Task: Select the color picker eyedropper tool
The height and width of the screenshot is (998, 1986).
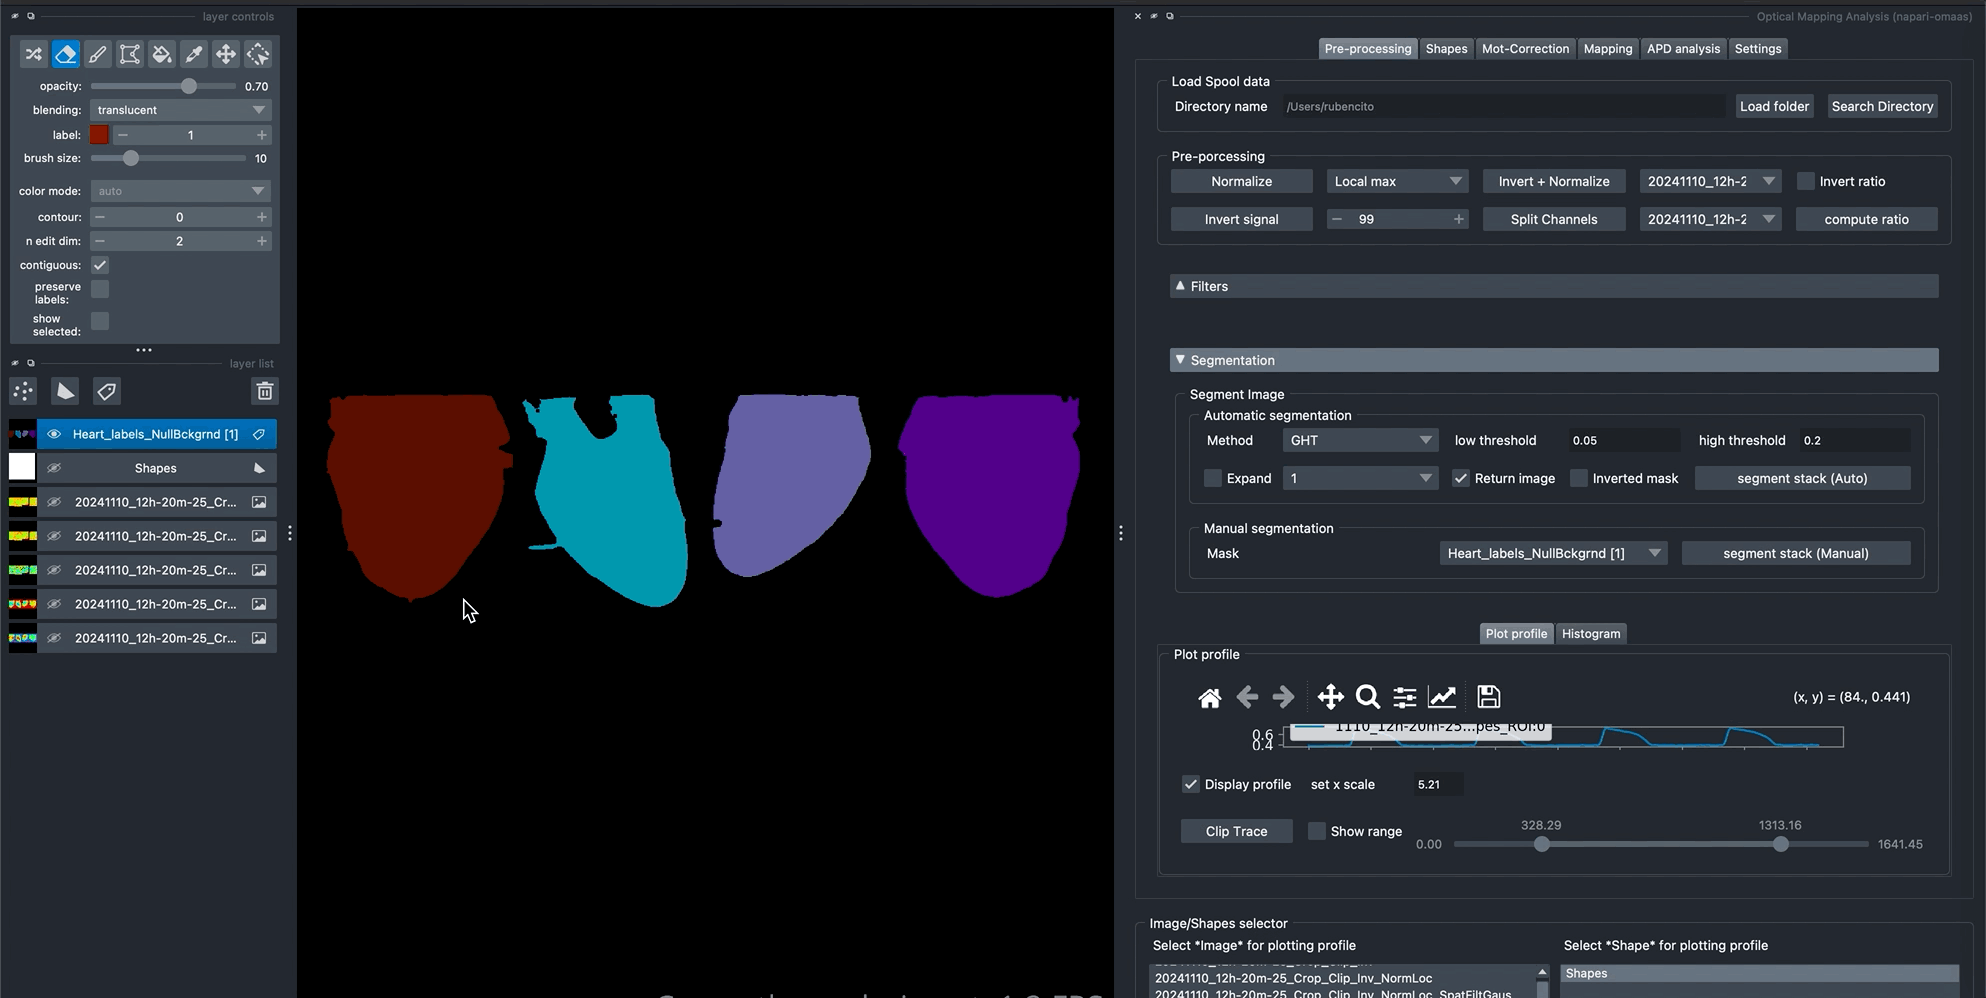Action: [194, 54]
